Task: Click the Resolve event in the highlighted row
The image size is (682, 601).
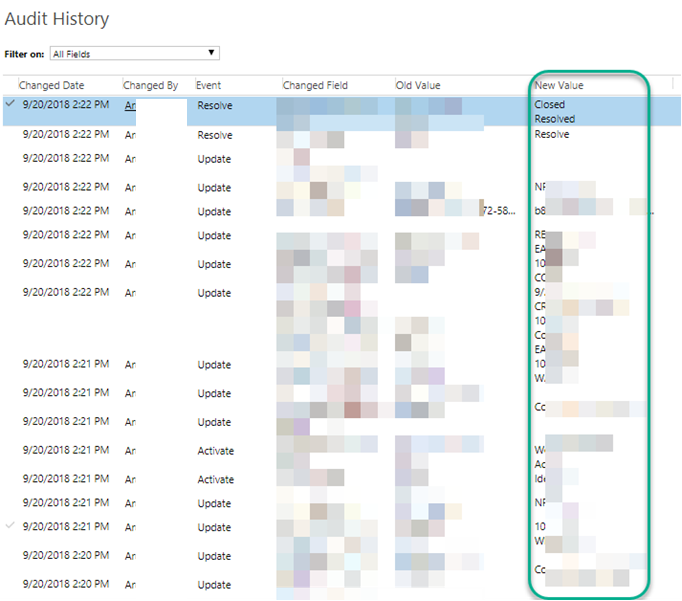Action: click(215, 105)
